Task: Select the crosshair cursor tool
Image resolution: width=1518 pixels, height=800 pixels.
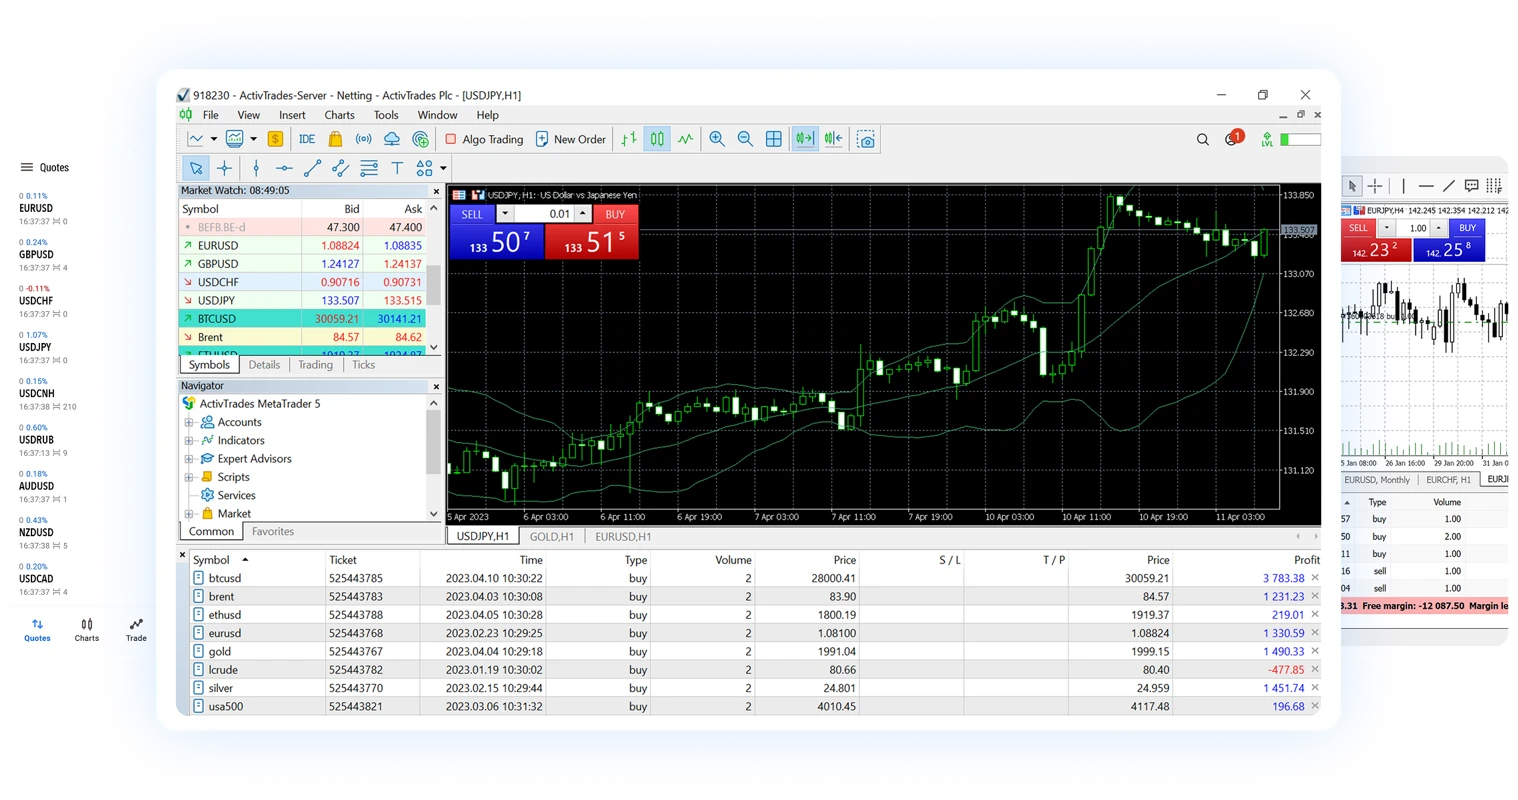Action: (224, 168)
